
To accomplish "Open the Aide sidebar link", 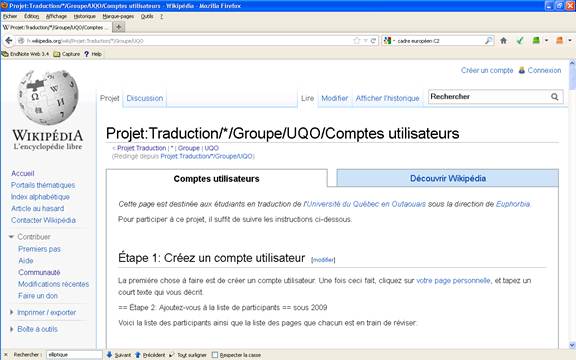I will [x=26, y=261].
